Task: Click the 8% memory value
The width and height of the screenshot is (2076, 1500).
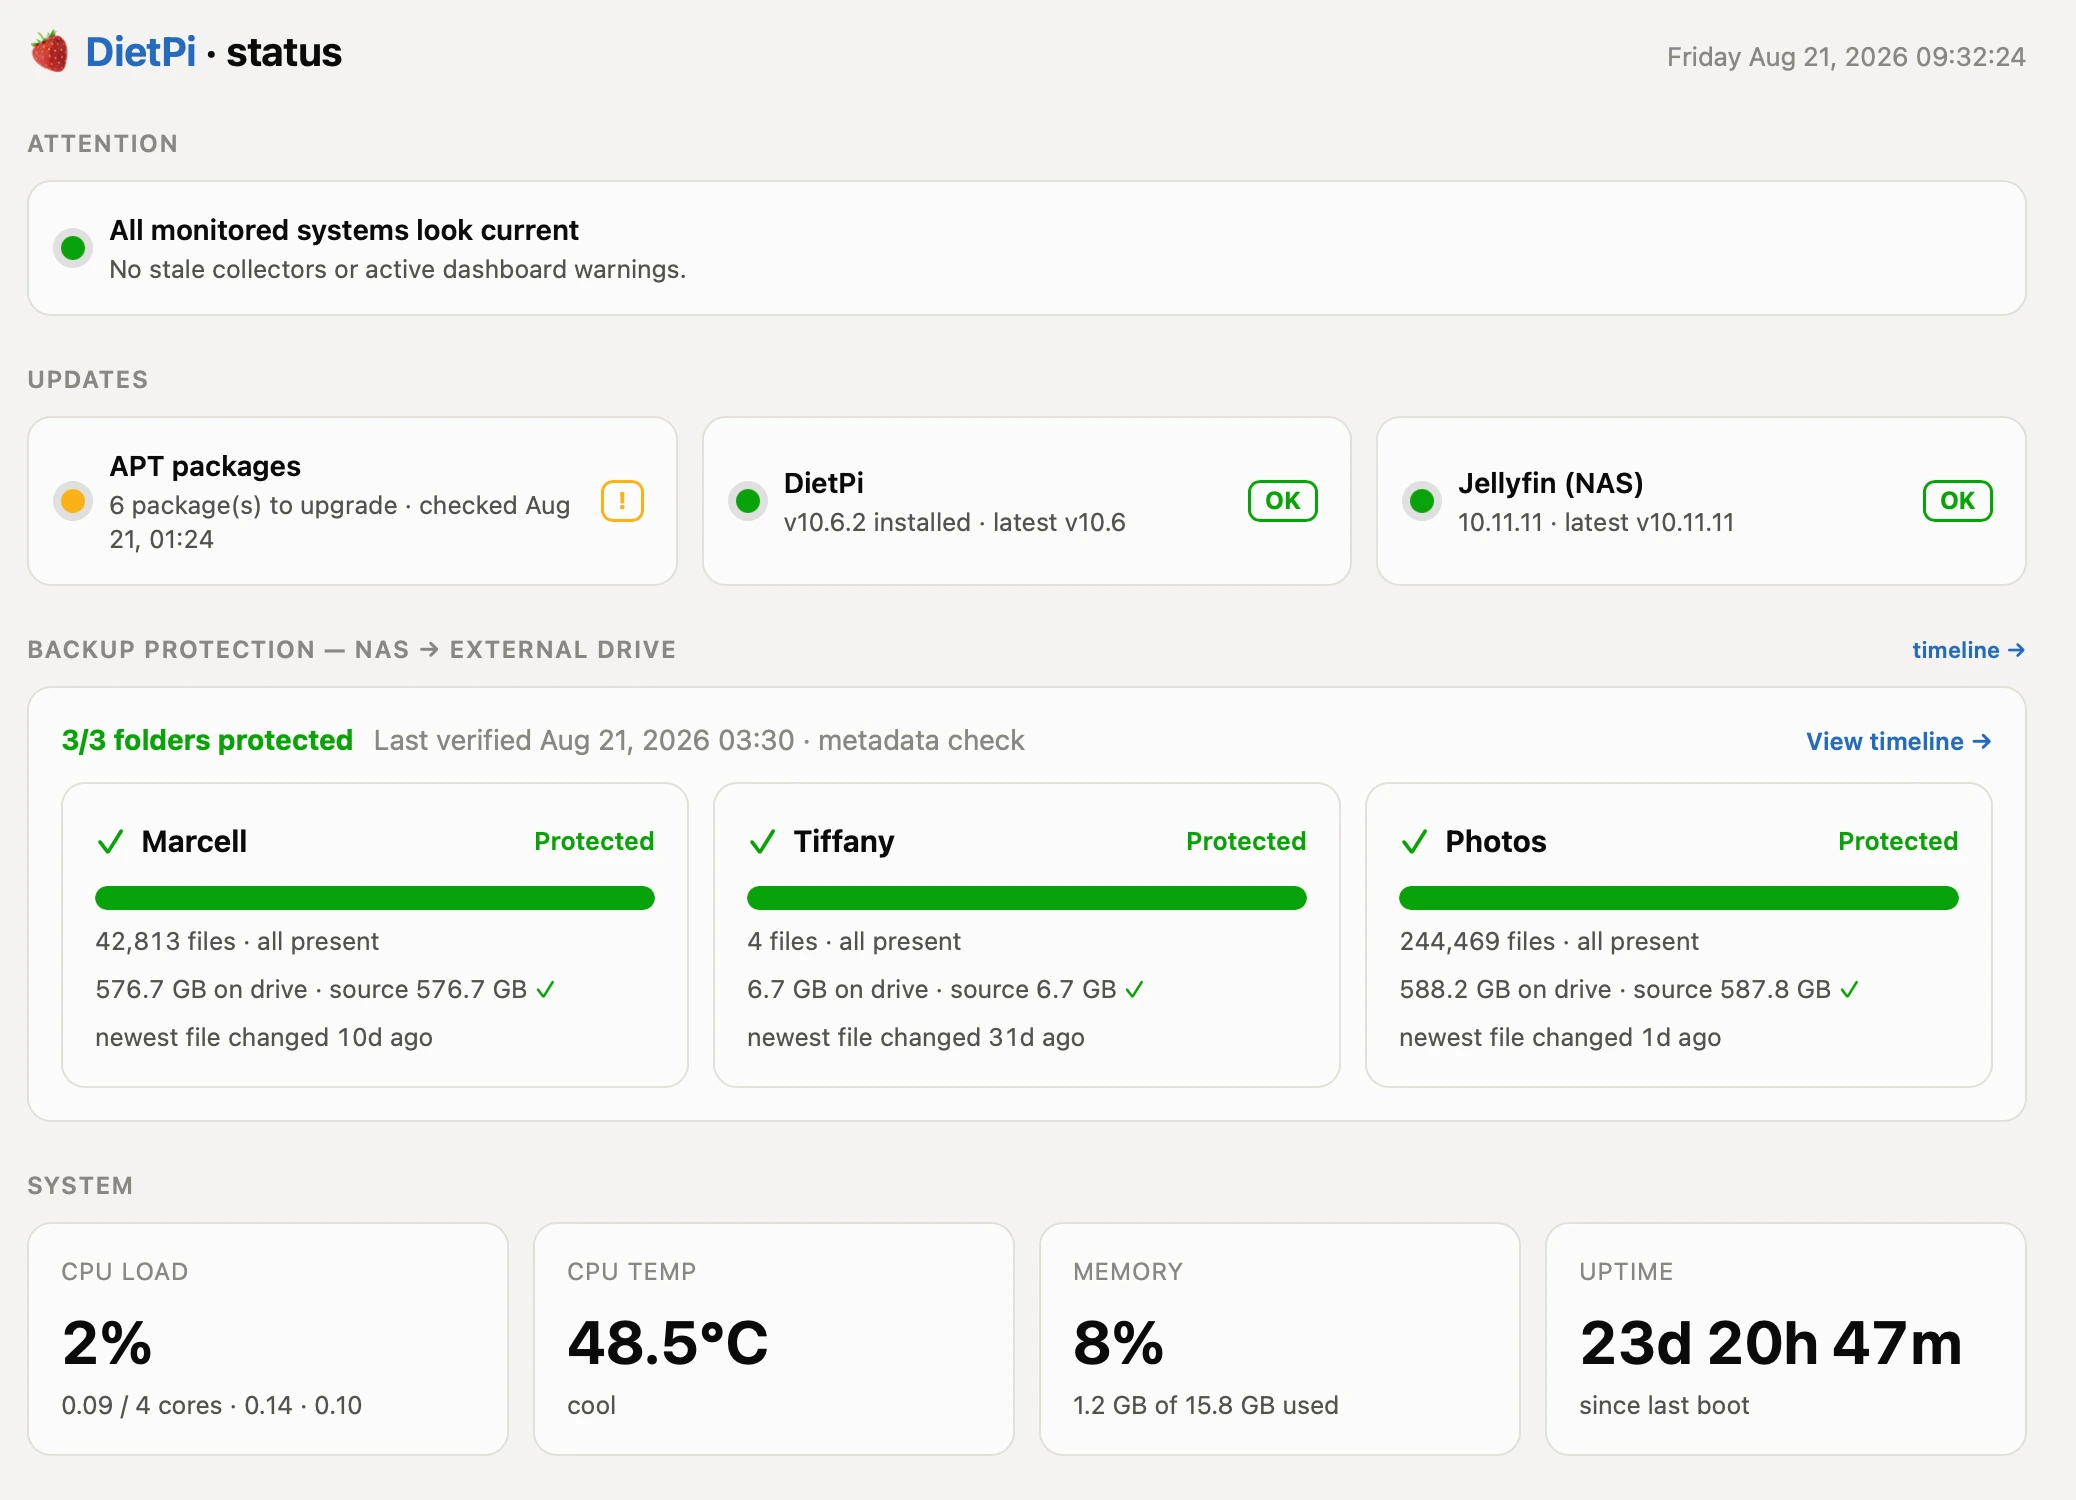Action: (x=1118, y=1342)
